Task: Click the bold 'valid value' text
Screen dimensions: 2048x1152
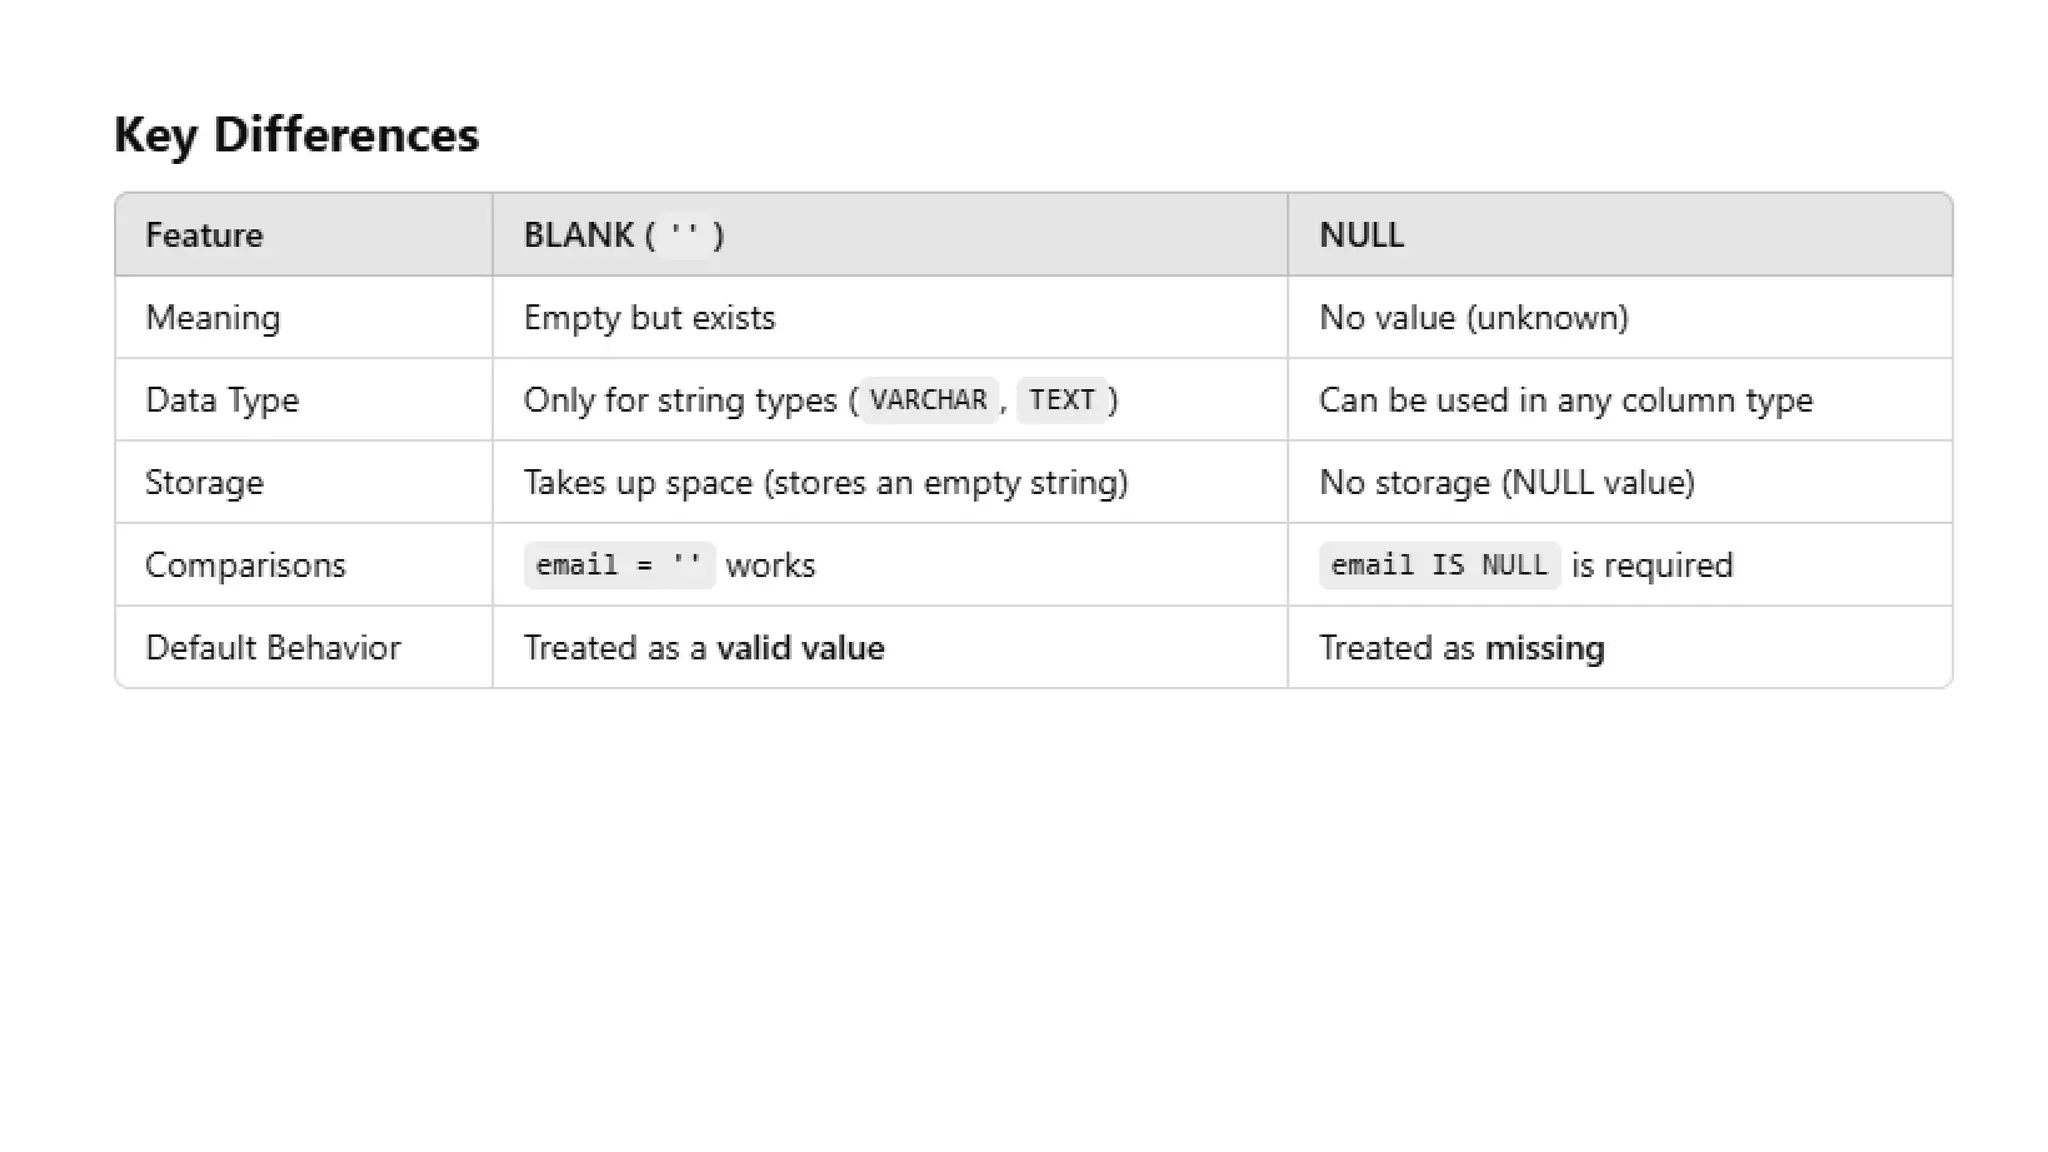Action: coord(800,648)
